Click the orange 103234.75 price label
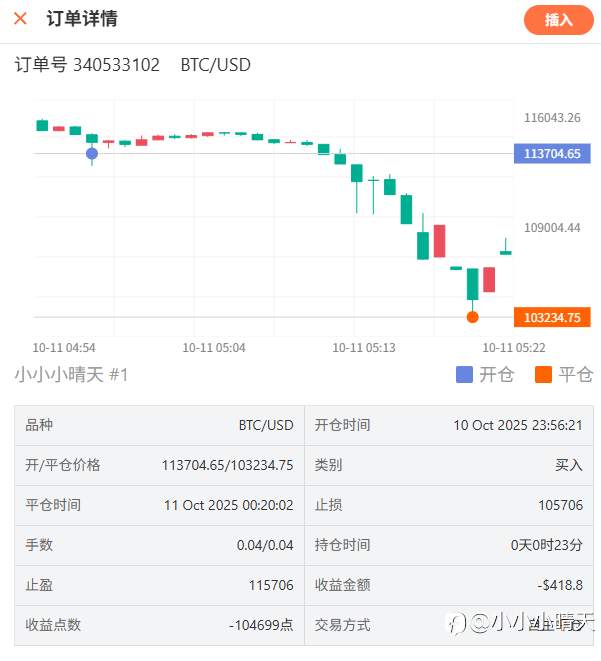This screenshot has width=601, height=661. pos(551,317)
